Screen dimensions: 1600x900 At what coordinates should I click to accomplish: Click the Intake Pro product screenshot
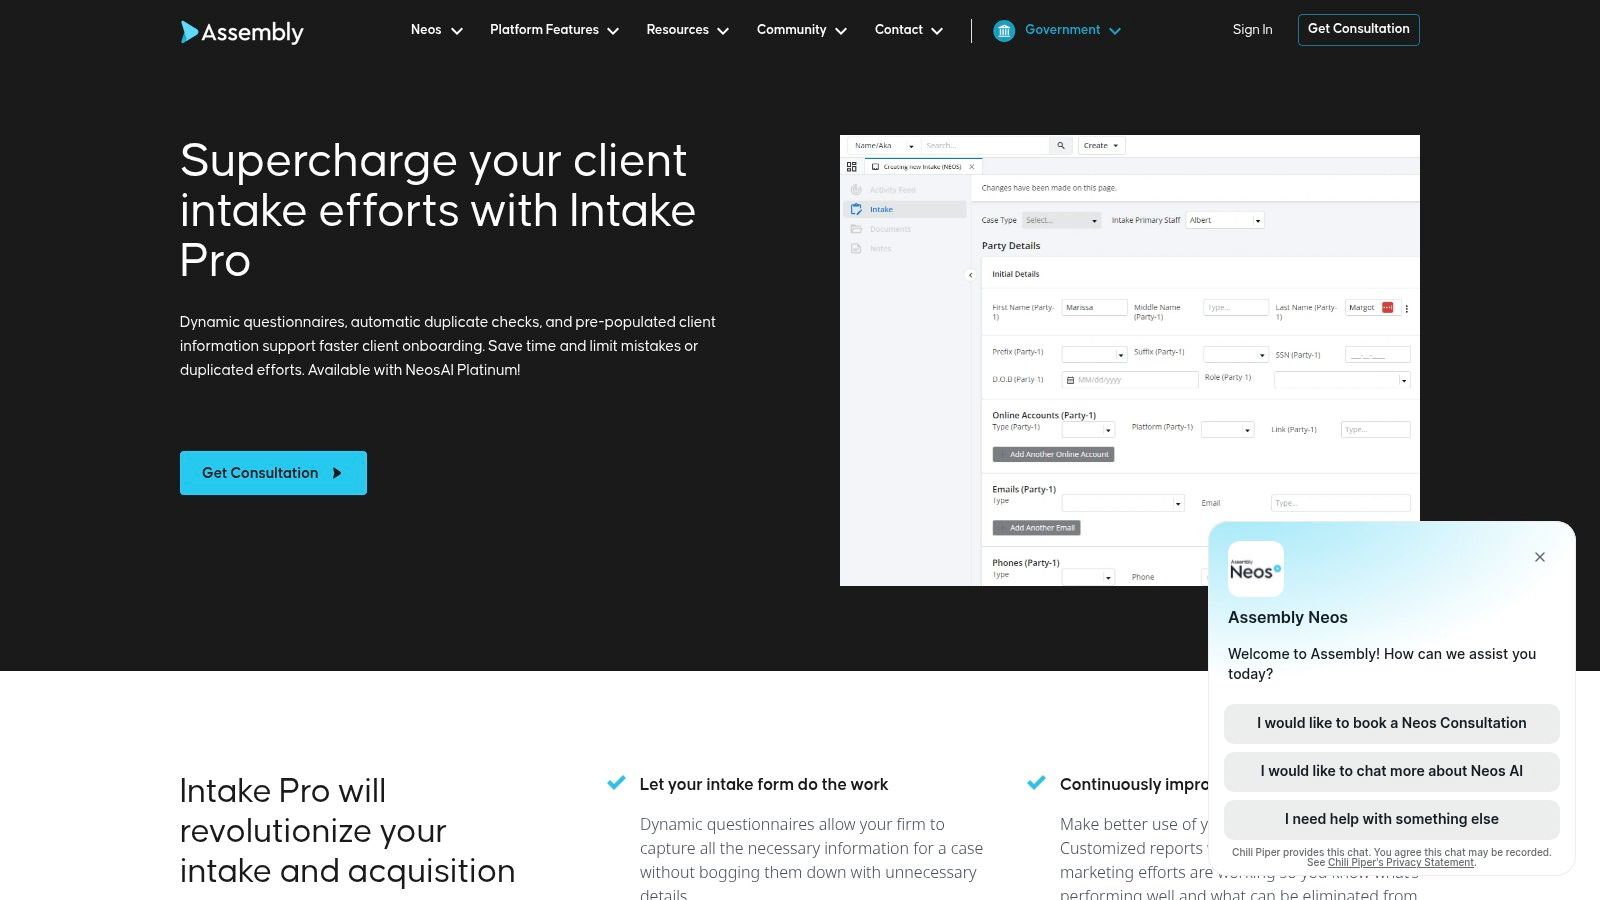click(1129, 360)
